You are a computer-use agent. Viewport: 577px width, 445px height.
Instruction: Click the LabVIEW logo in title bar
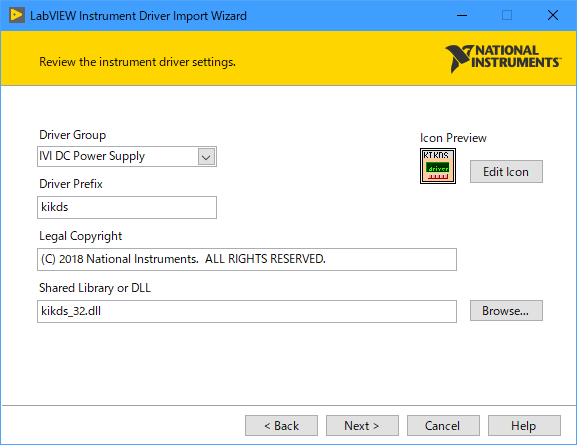(17, 15)
